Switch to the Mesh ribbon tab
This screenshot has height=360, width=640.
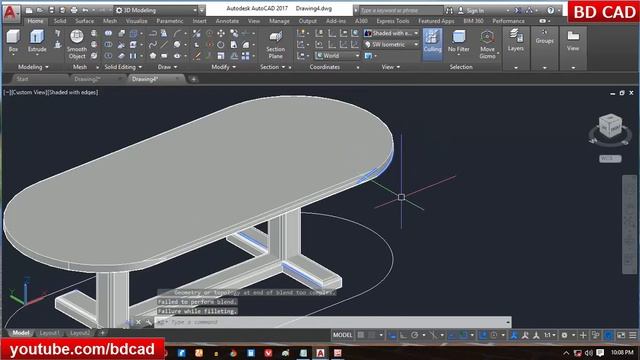click(110, 21)
